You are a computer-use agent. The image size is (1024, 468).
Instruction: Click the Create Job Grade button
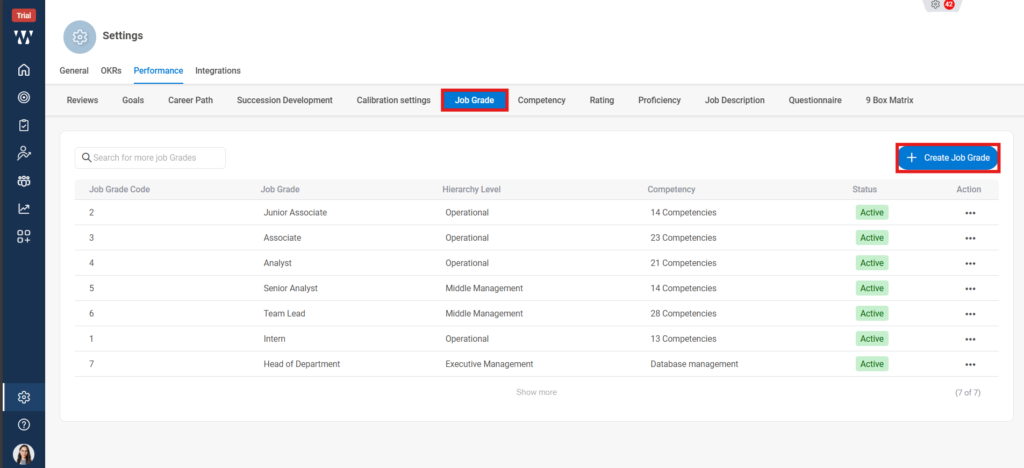tap(948, 158)
